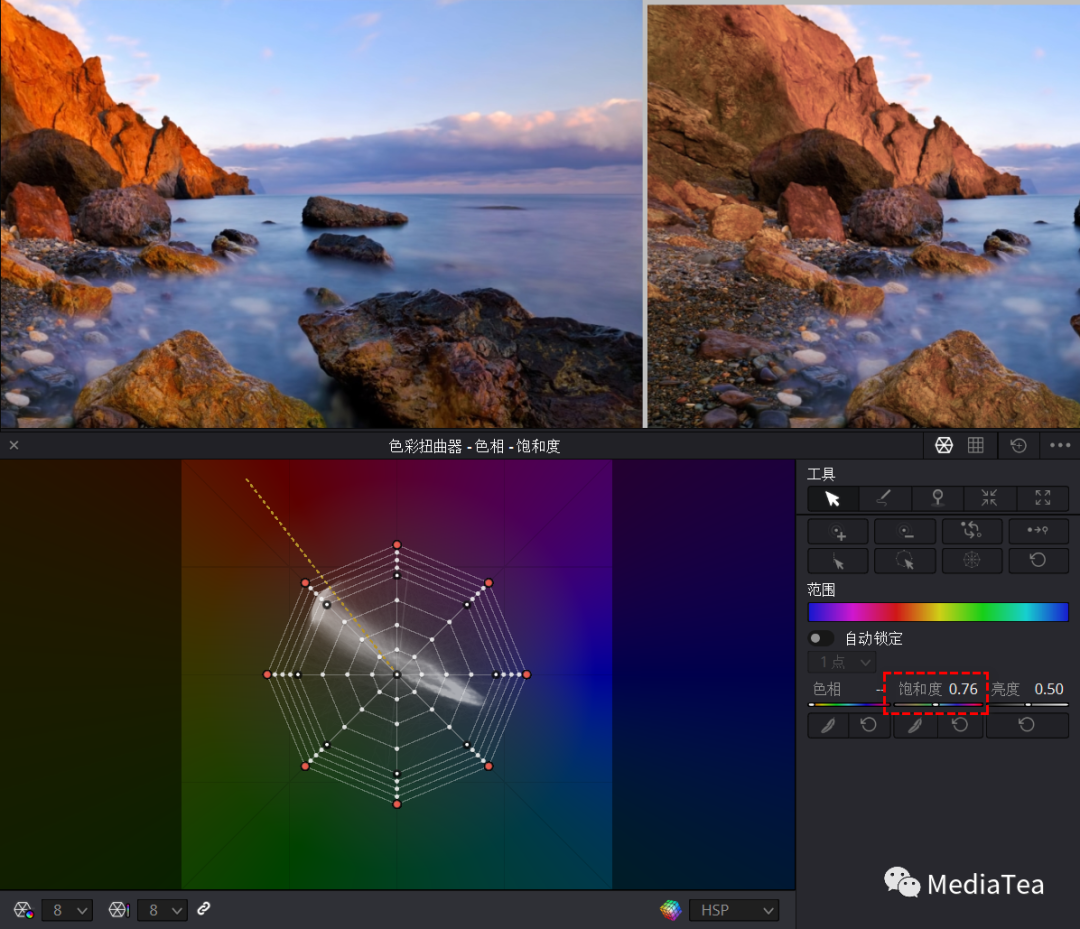Click the add control point button

(x=838, y=532)
